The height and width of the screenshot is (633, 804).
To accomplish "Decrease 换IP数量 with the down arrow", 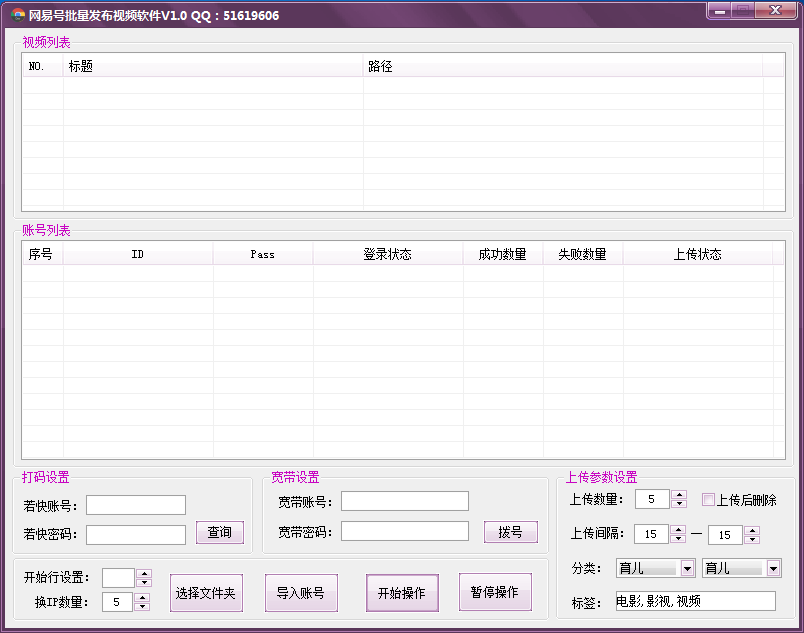I will click(142, 606).
